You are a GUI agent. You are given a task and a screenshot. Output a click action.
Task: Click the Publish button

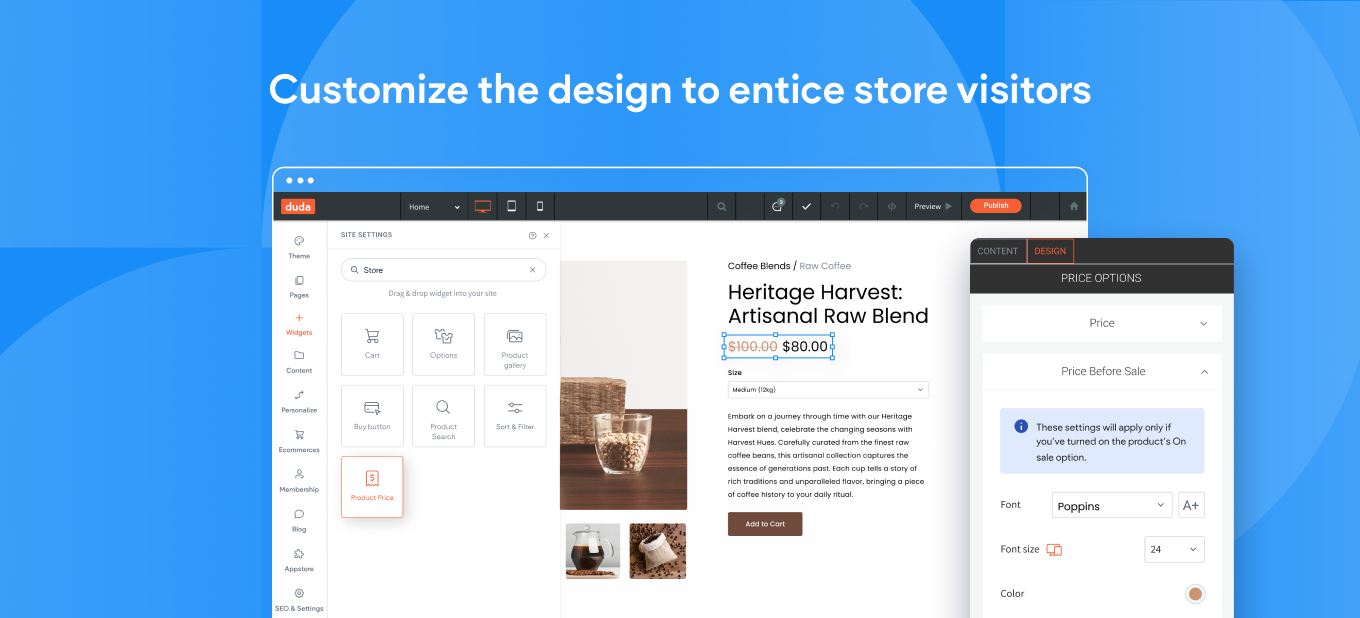(x=996, y=206)
